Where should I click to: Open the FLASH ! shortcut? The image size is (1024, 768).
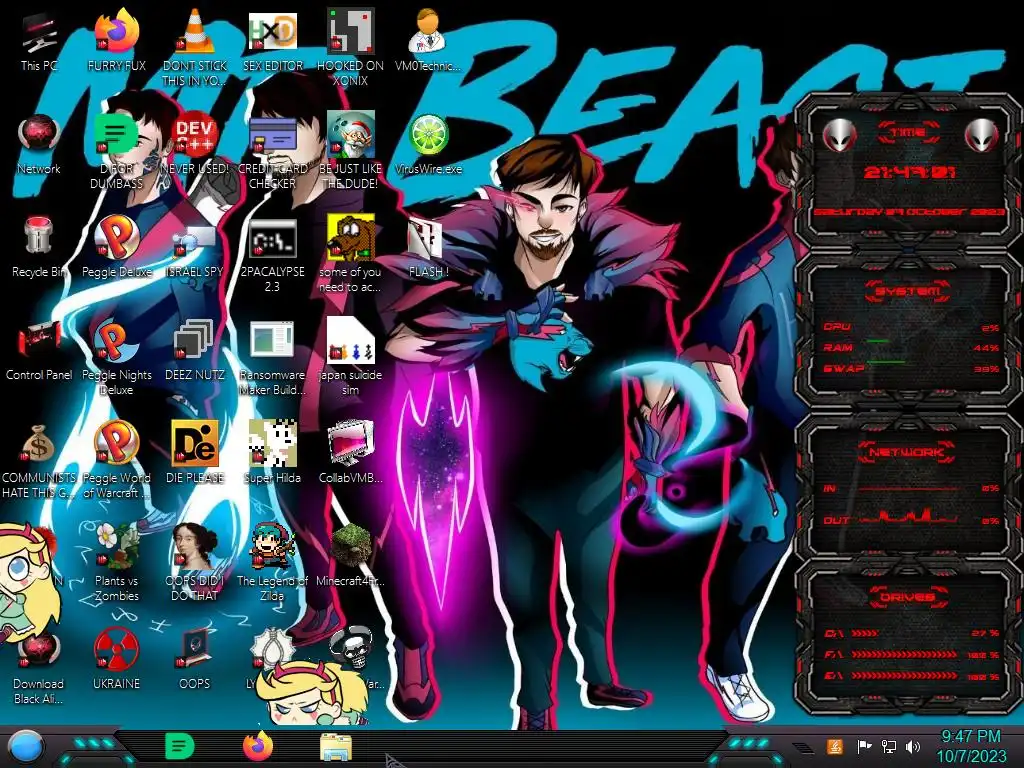[428, 248]
